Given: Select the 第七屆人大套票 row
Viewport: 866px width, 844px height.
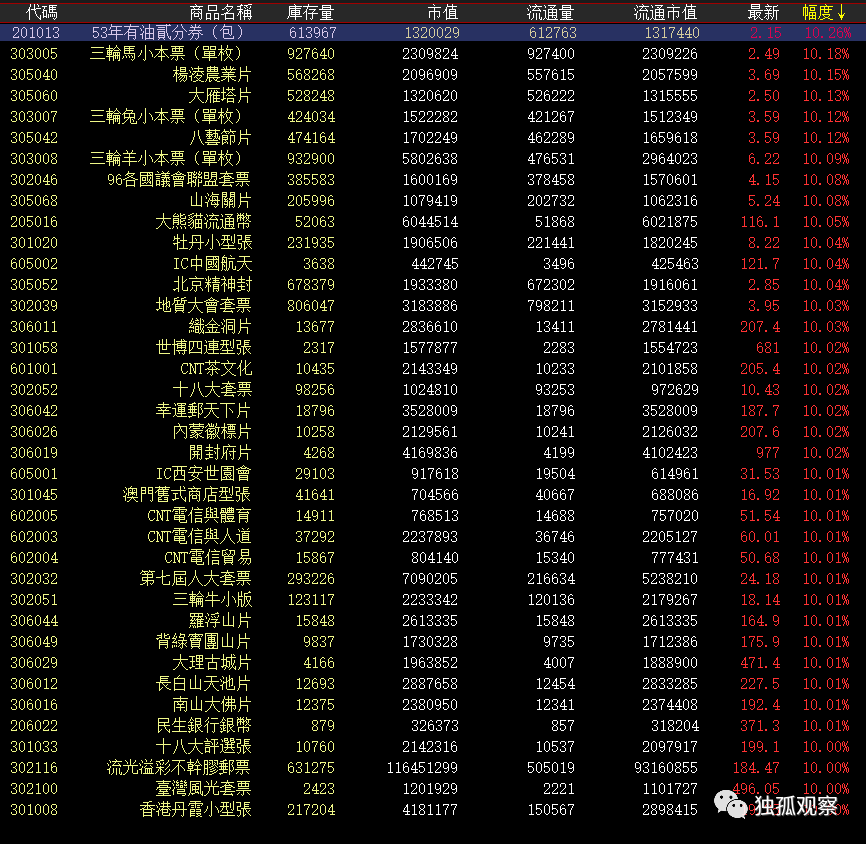Looking at the screenshot, I should [x=433, y=578].
